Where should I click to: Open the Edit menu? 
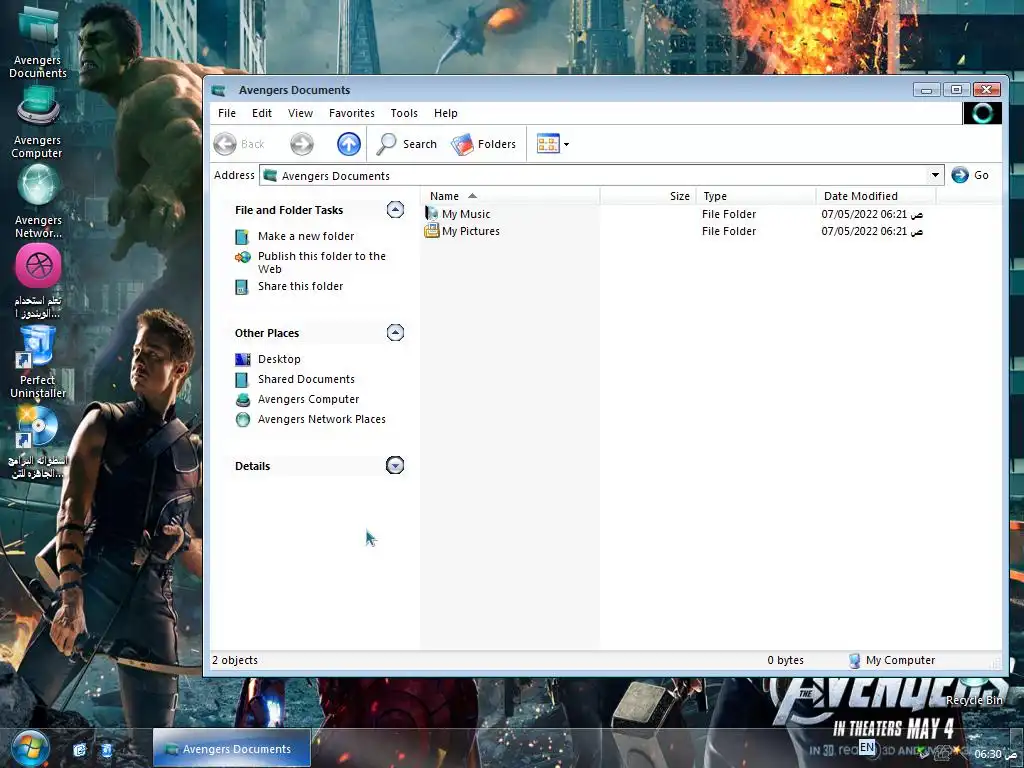[x=262, y=113]
